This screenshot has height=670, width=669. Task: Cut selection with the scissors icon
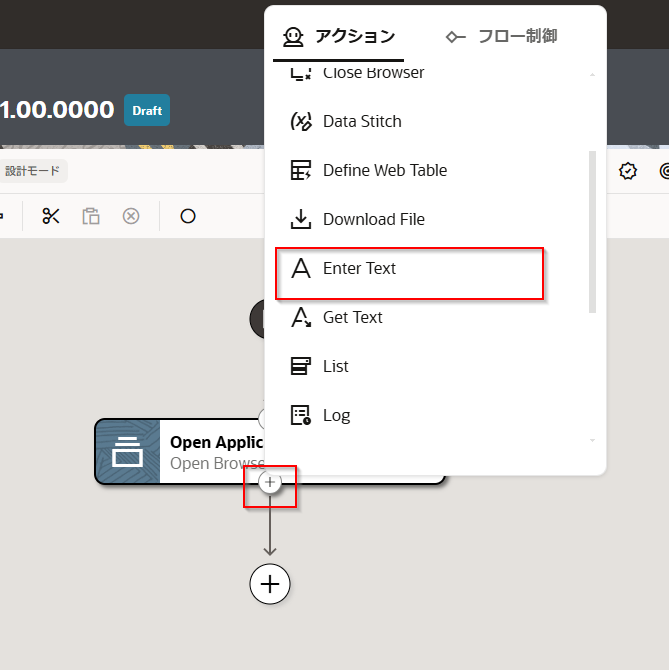[x=51, y=216]
